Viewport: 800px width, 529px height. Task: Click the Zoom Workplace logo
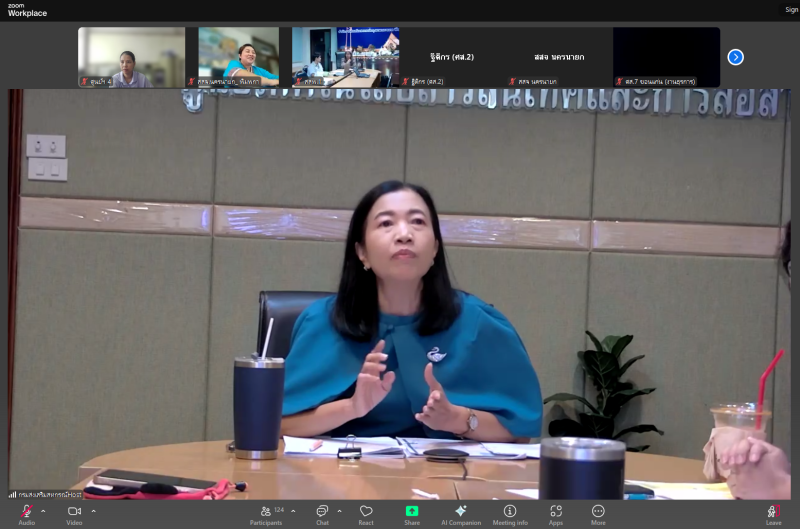[27, 9]
